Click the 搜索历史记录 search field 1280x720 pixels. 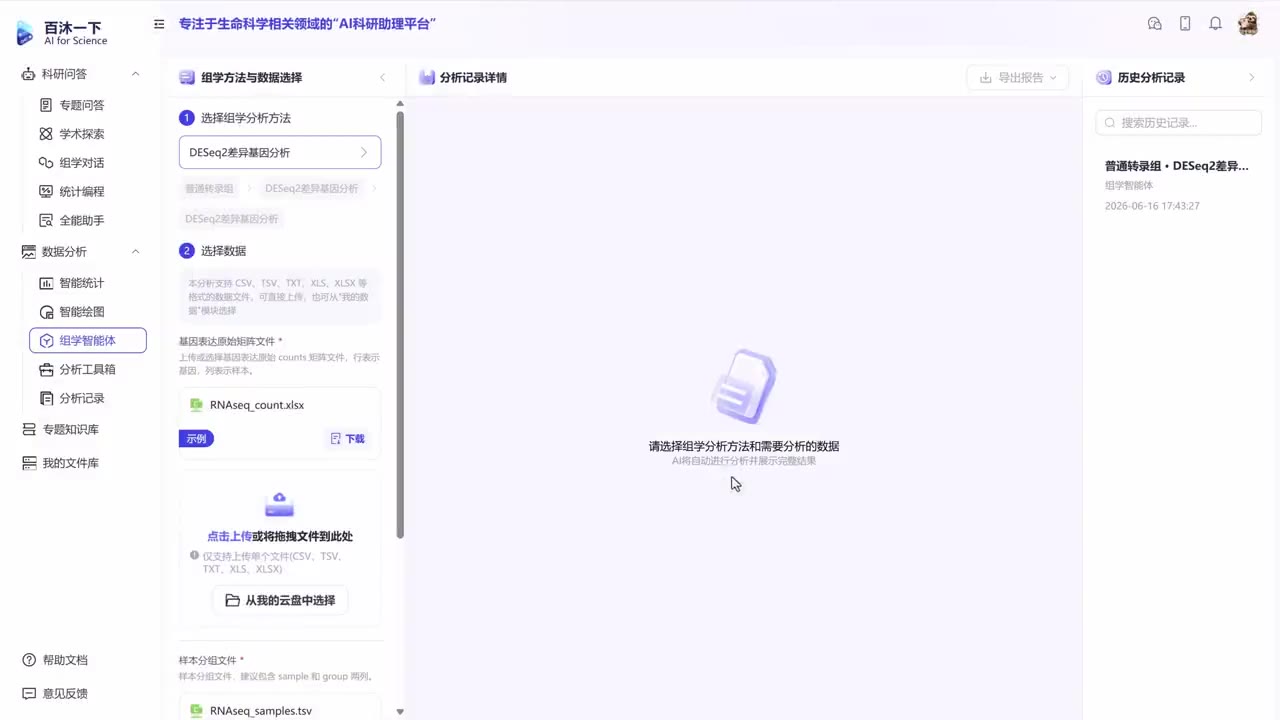[1179, 123]
